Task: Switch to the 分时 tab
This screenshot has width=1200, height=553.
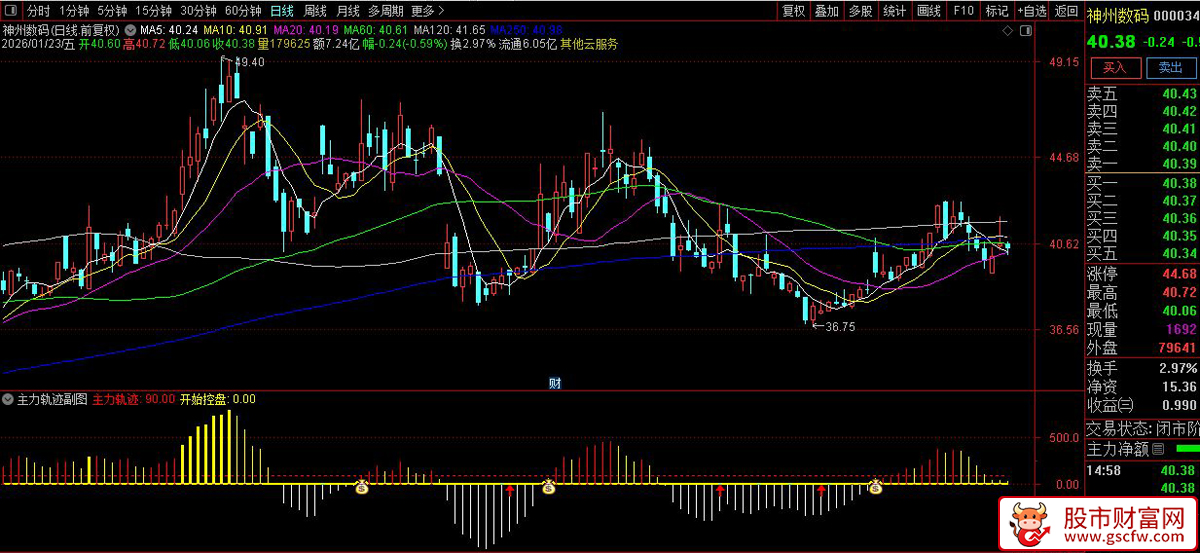Action: click(38, 11)
